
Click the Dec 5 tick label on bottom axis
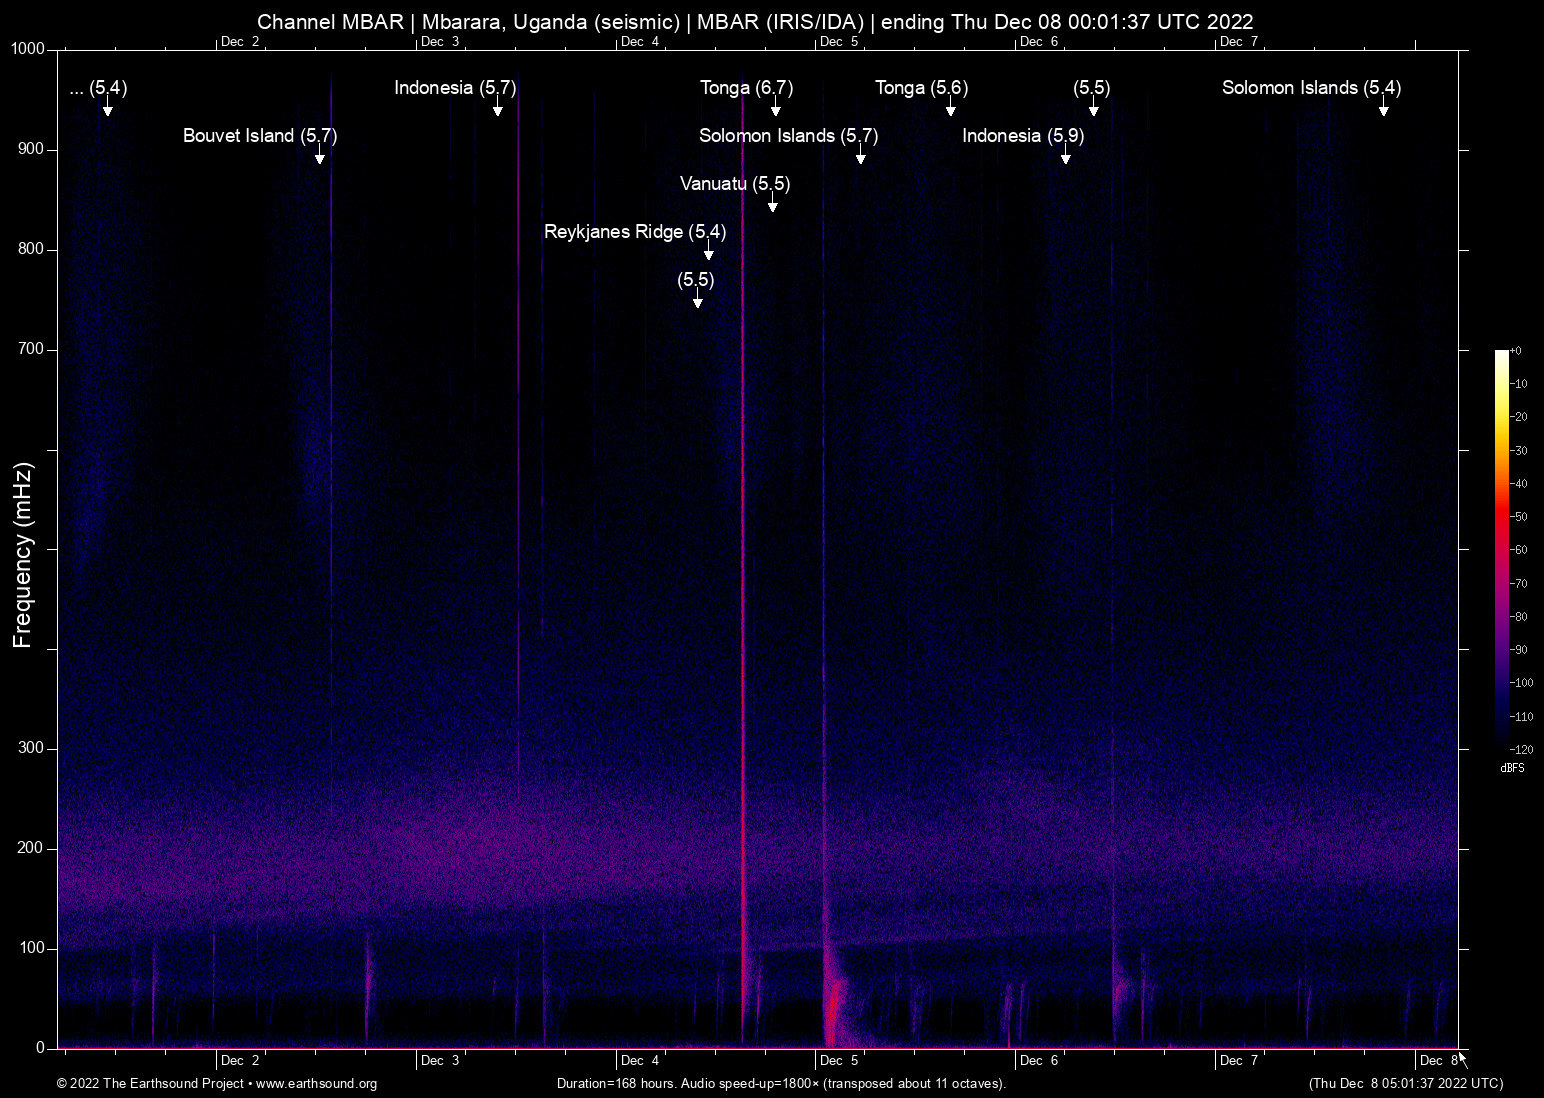838,1060
